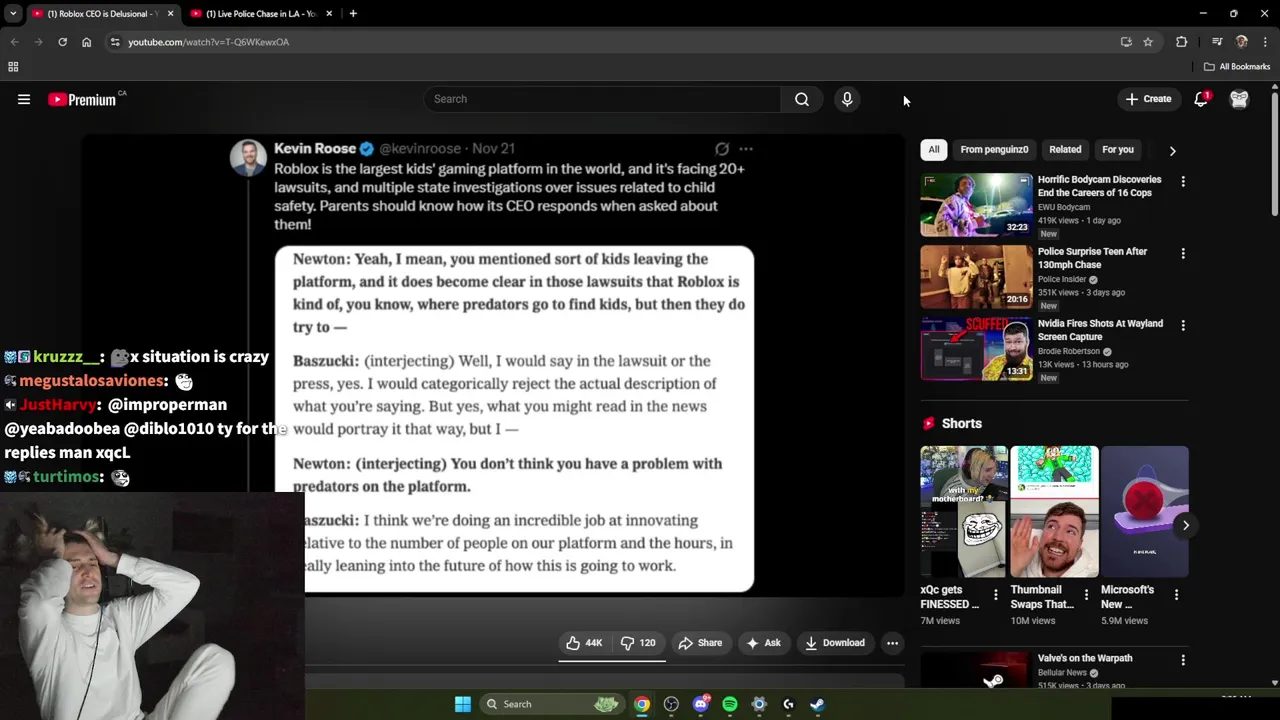Select the From penguinz0 chip
The height and width of the screenshot is (720, 1280).
pyautogui.click(x=994, y=150)
